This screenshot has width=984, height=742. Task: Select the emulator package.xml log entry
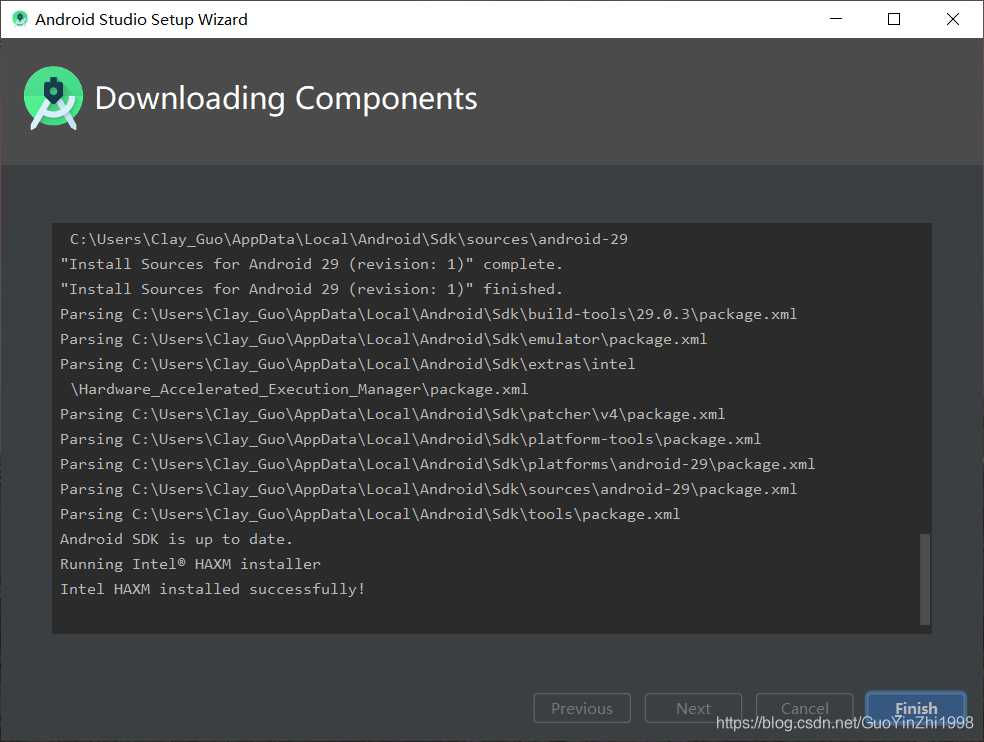tap(408, 338)
